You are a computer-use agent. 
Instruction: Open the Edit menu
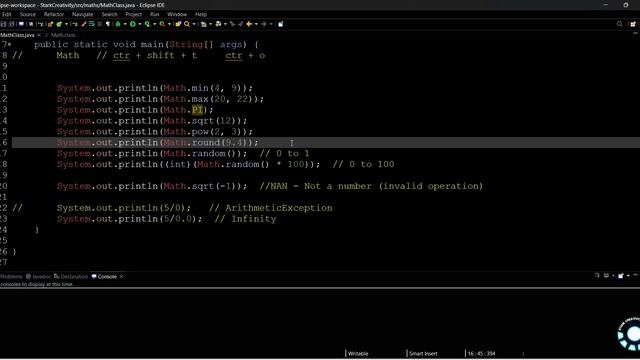(7, 14)
